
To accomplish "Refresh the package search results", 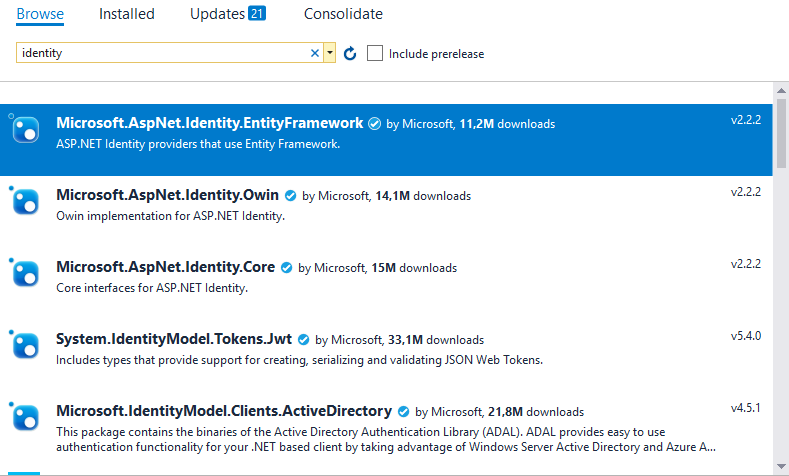I will 350,53.
